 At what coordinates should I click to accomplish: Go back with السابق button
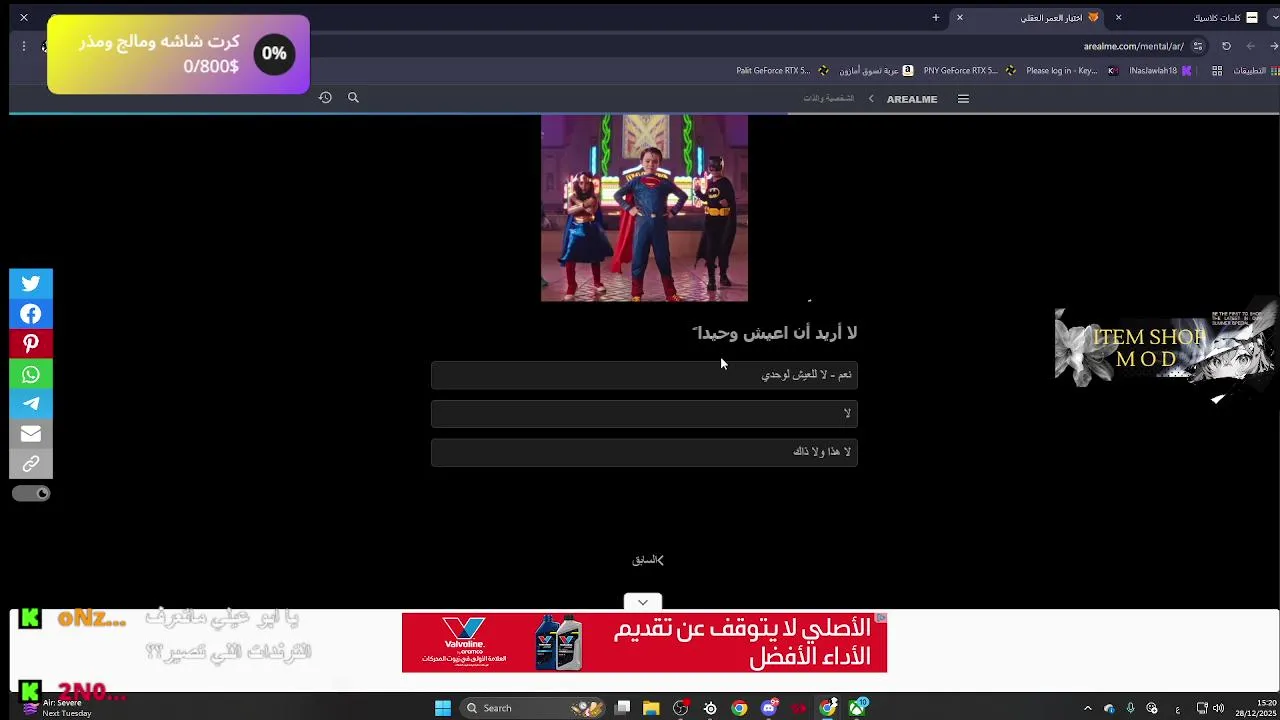(x=647, y=560)
